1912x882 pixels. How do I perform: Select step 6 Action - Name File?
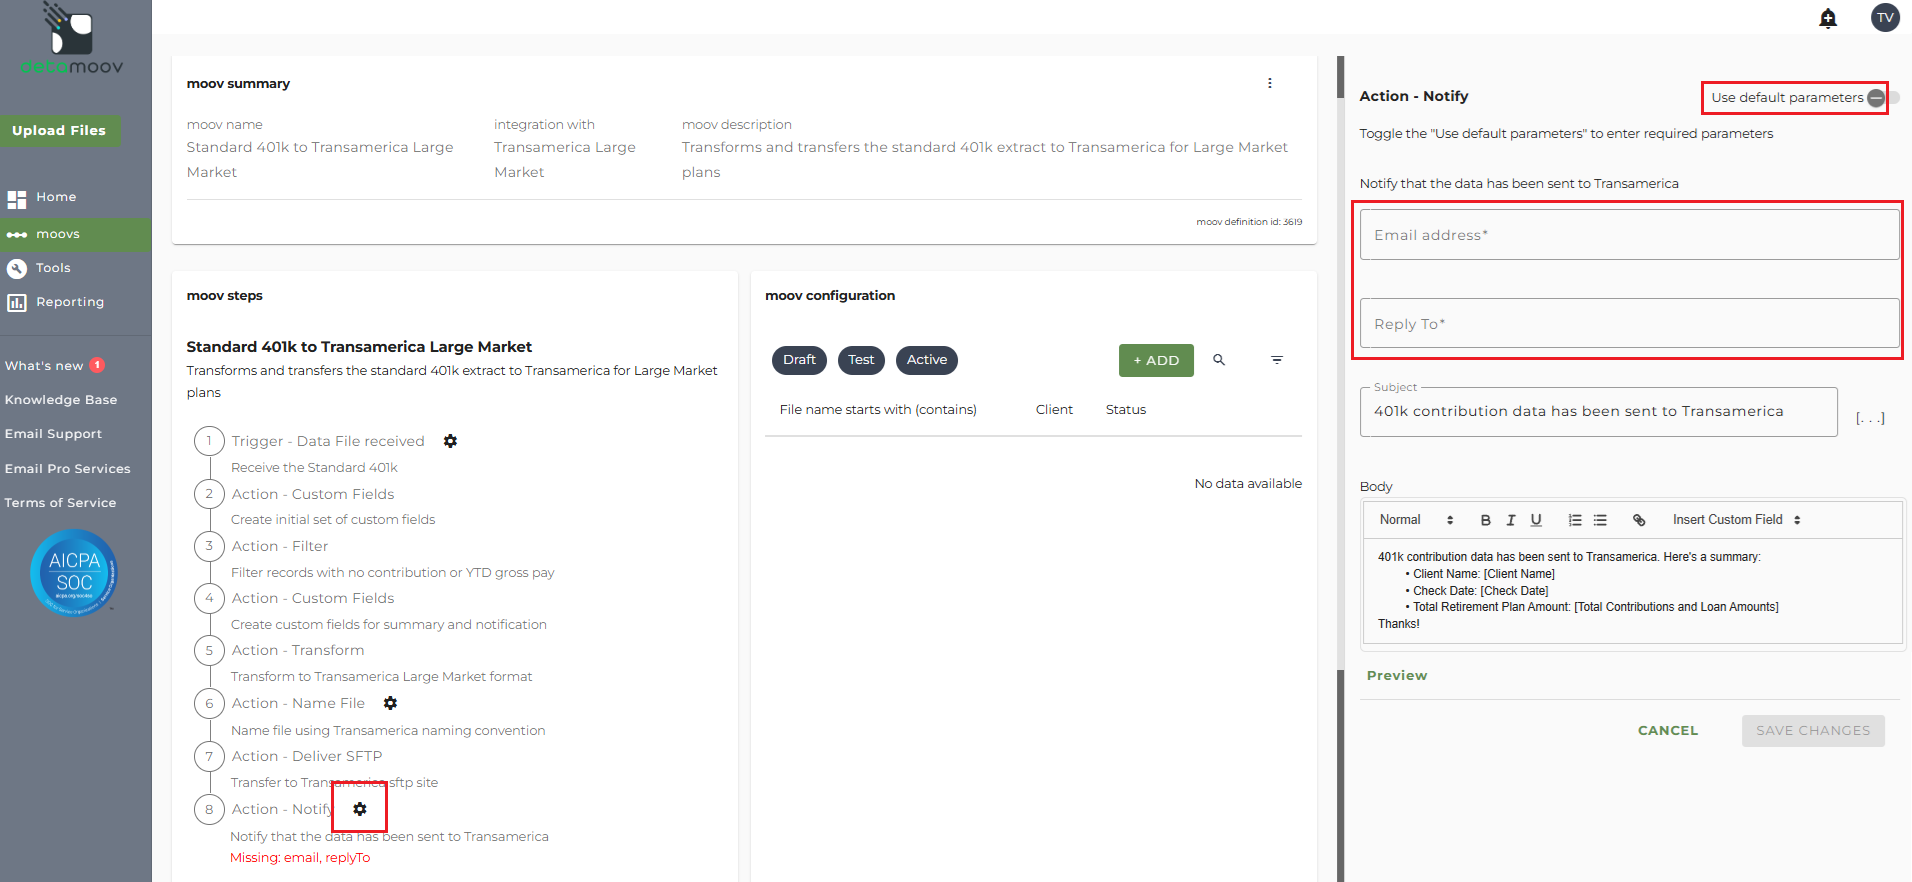point(298,703)
